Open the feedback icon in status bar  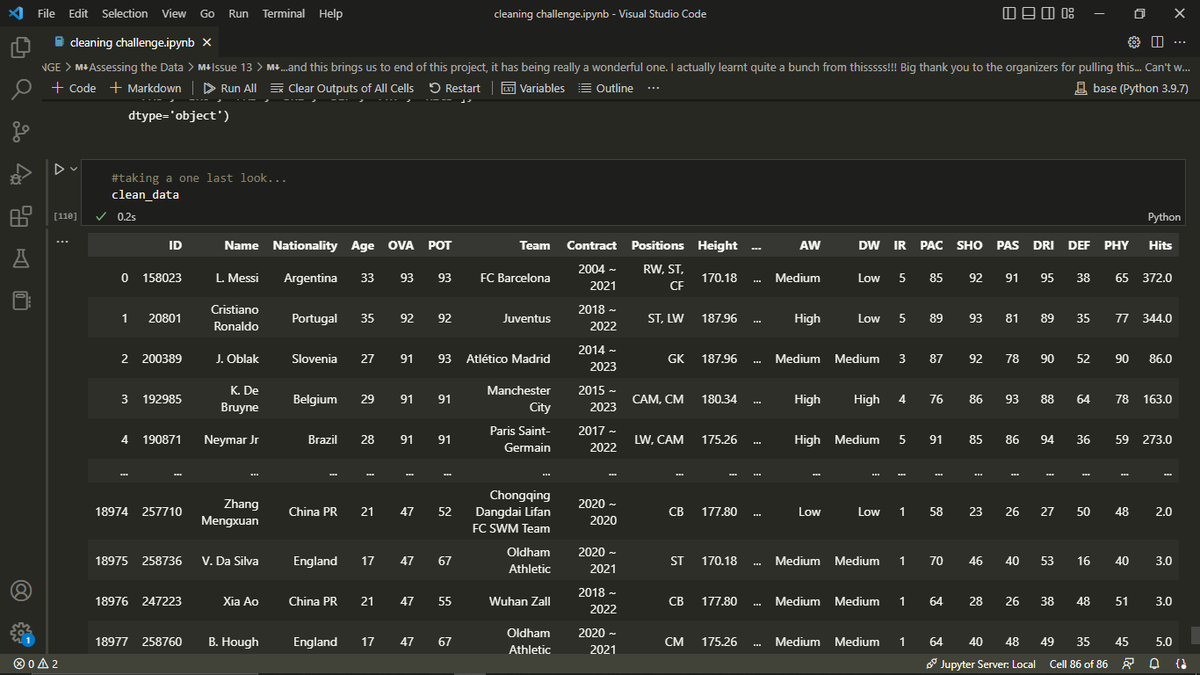click(x=1129, y=665)
